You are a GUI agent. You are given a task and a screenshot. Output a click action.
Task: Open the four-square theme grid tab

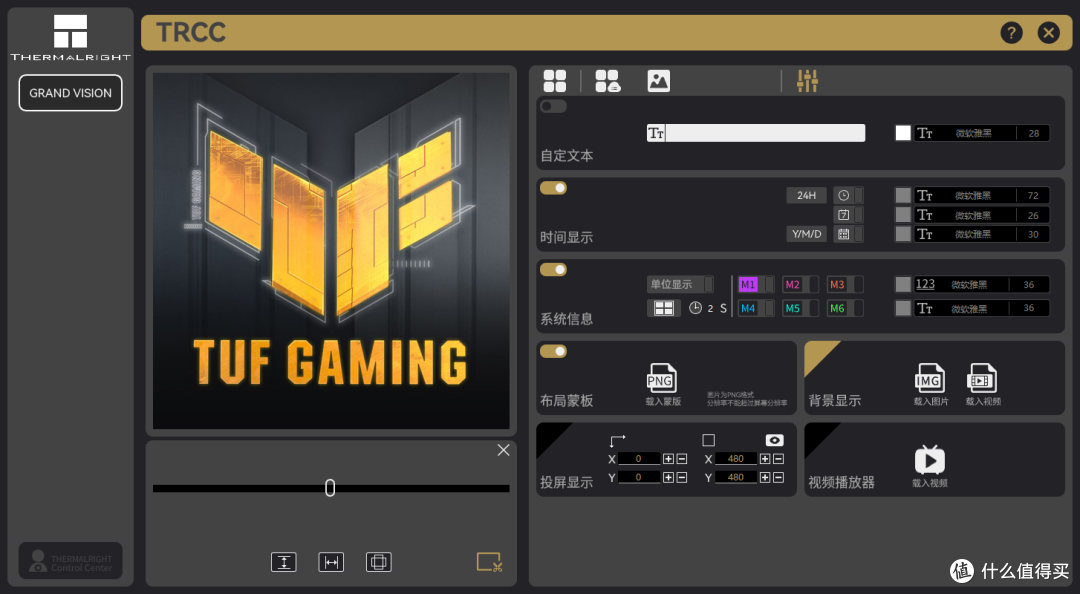coord(554,81)
